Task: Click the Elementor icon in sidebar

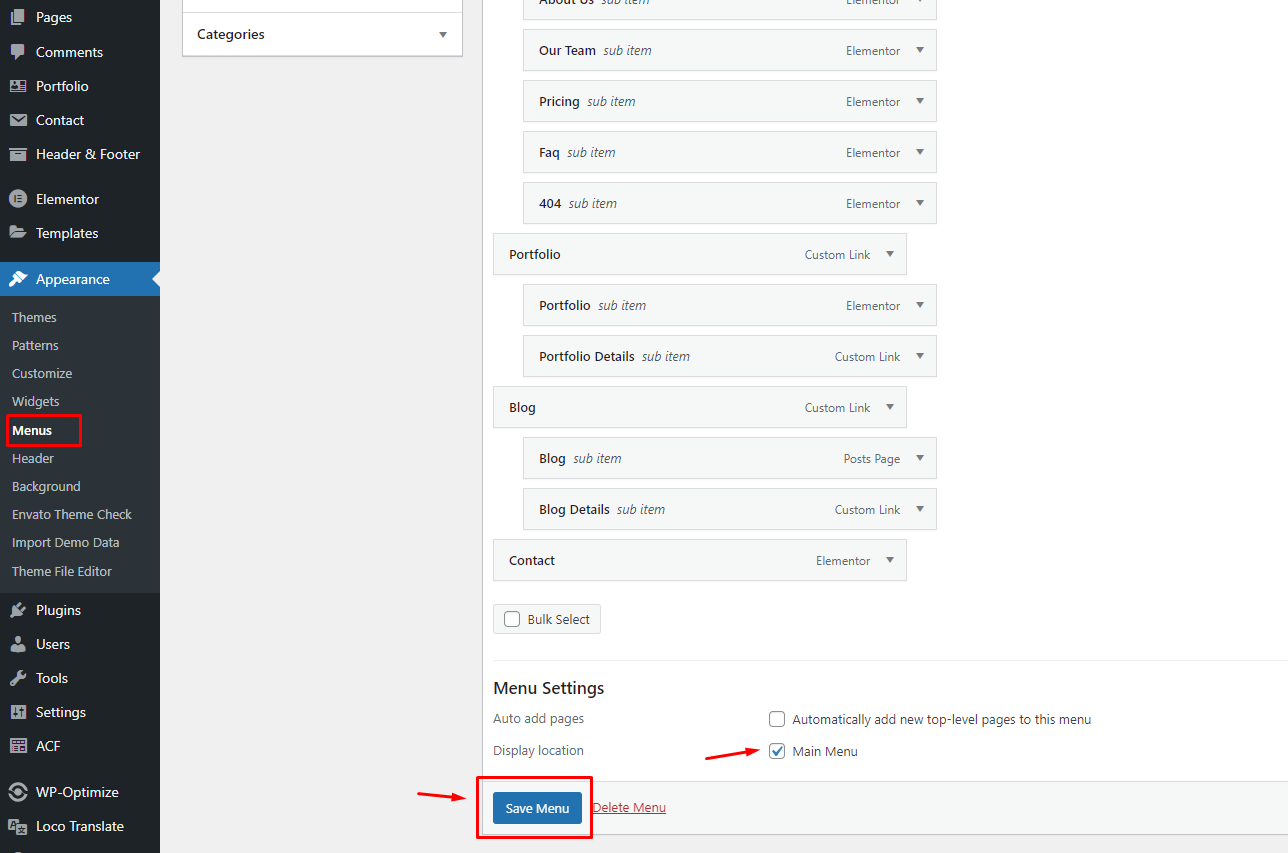Action: pos(18,199)
